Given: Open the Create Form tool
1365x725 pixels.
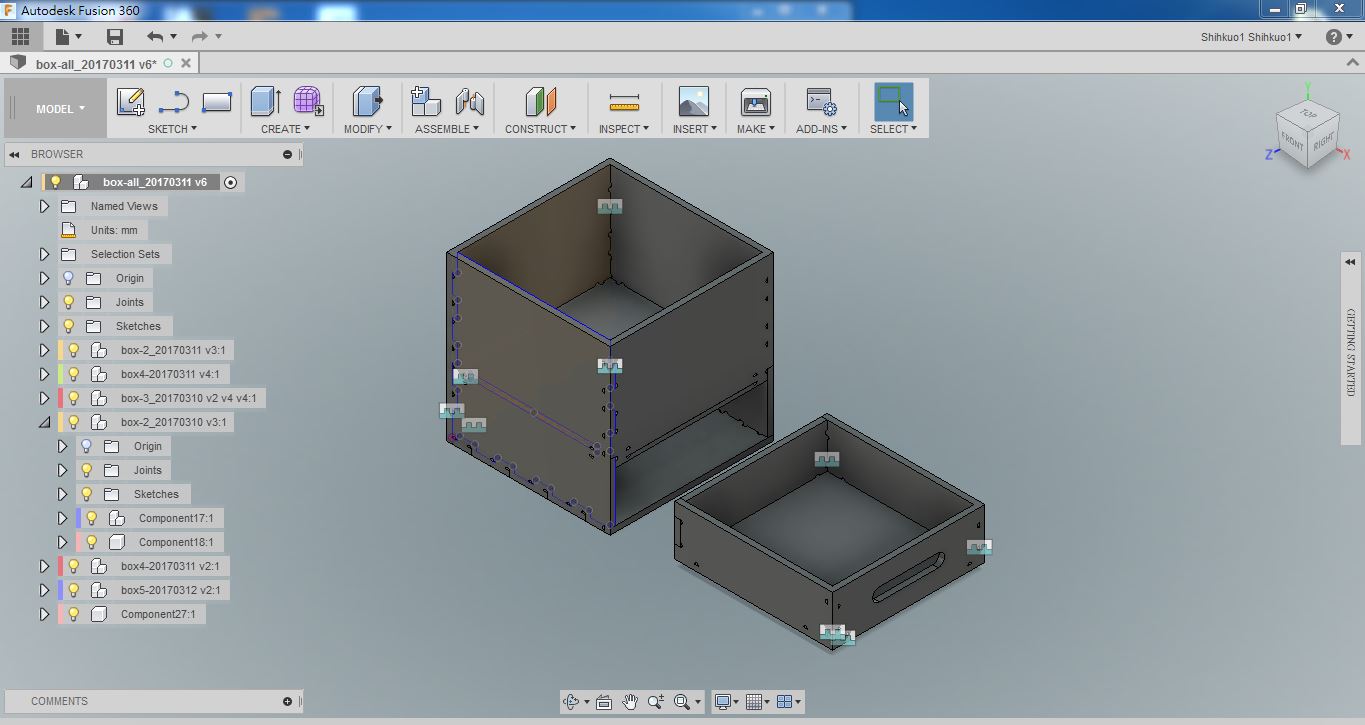Looking at the screenshot, I should (305, 102).
